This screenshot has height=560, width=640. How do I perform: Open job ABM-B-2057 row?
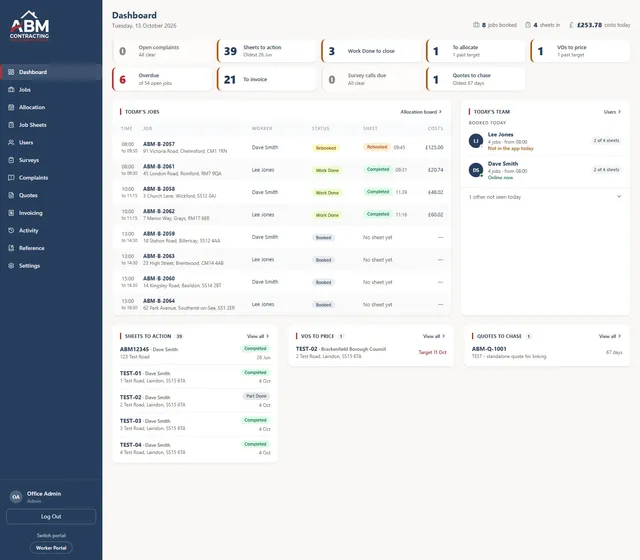tap(282, 147)
